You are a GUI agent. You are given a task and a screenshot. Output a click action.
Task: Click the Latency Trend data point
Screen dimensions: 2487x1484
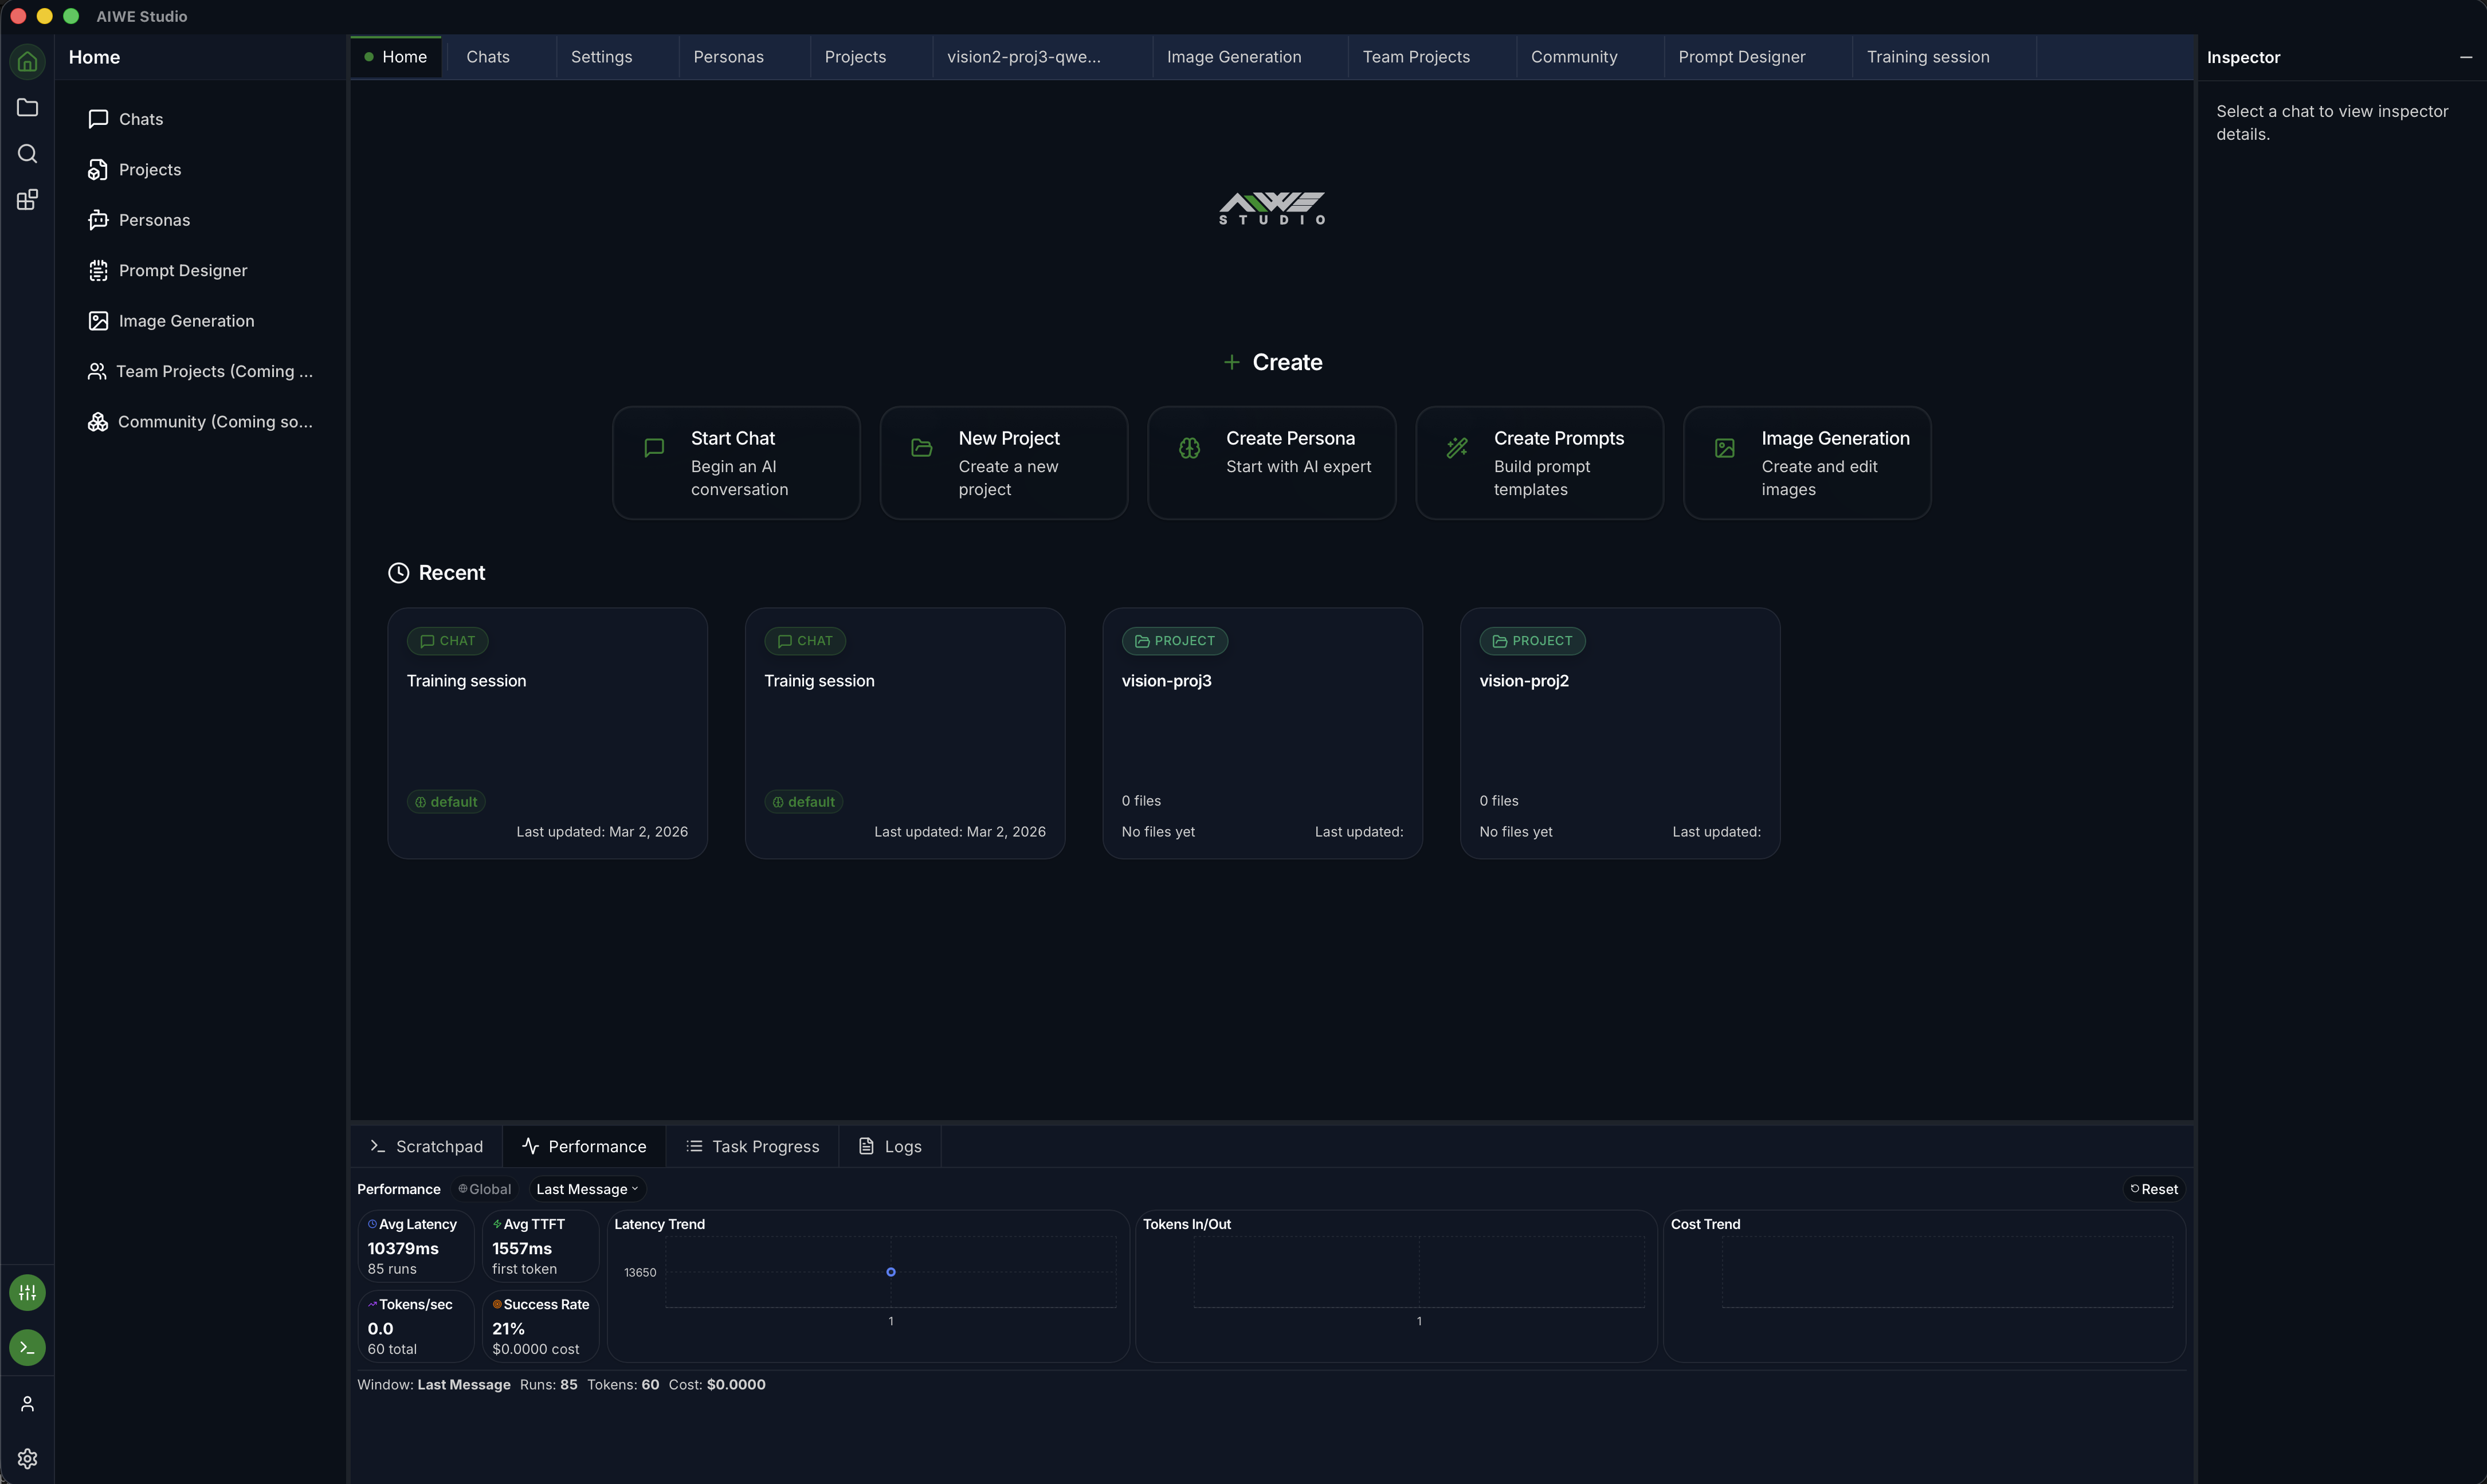[x=890, y=1272]
